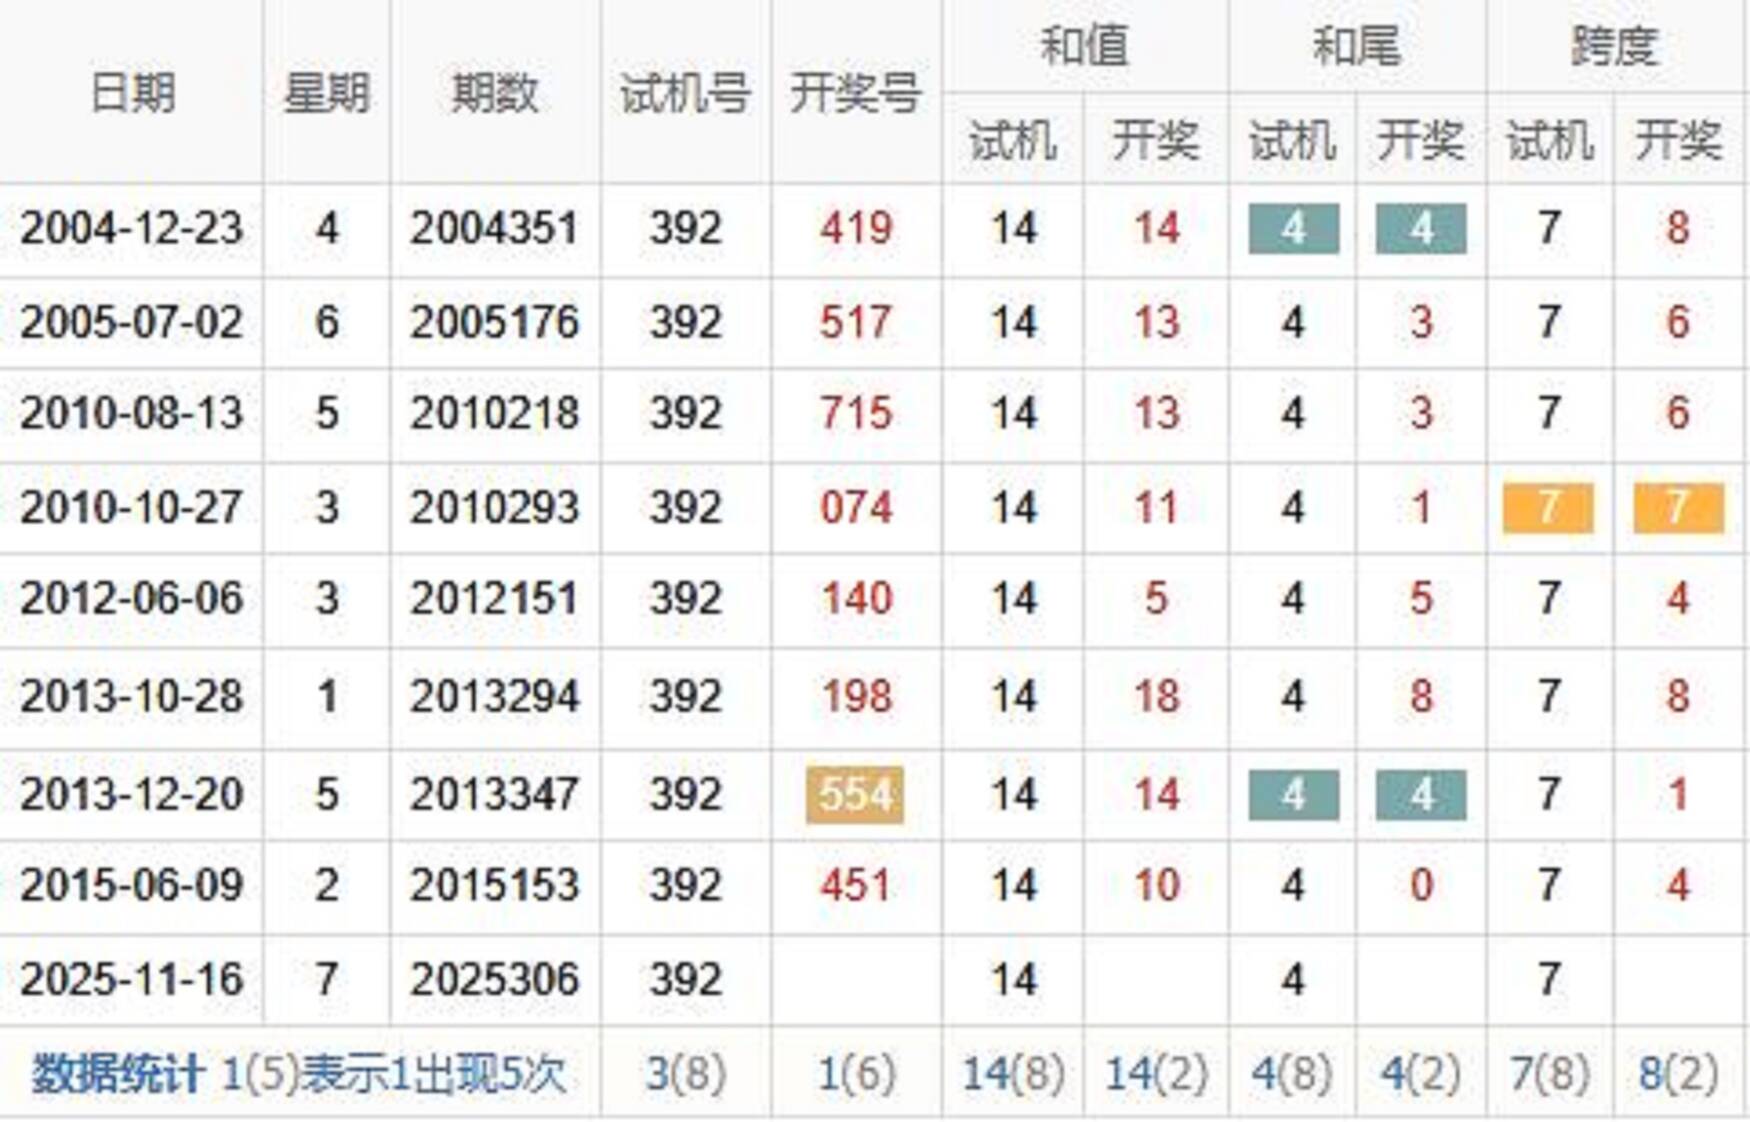Select the 期数 column header
The width and height of the screenshot is (1750, 1122).
coord(495,93)
